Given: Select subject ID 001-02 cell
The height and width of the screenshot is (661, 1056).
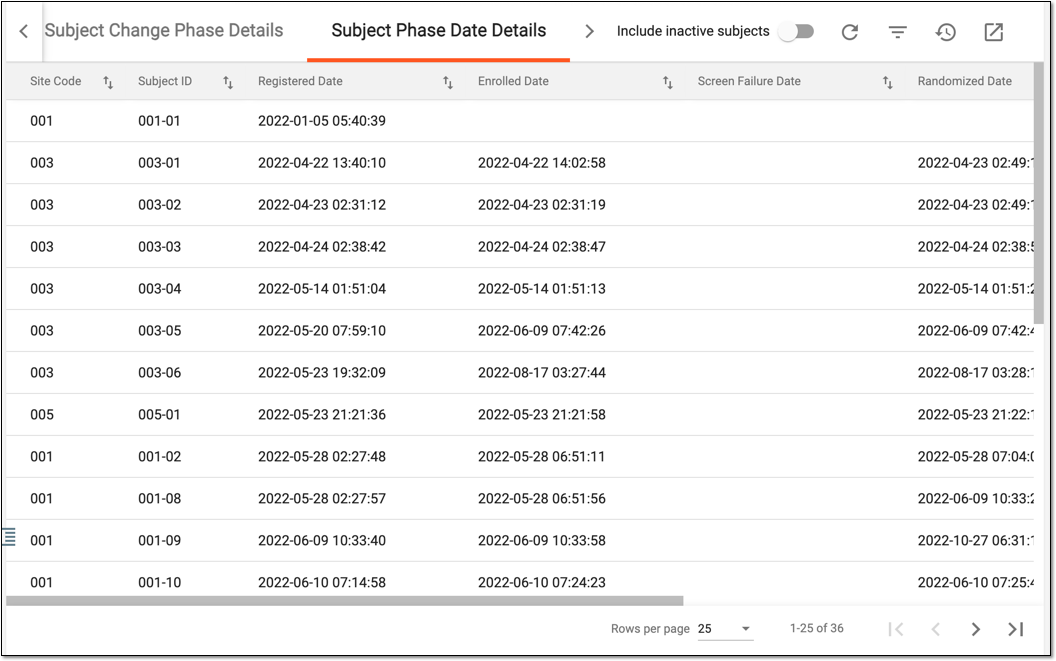Looking at the screenshot, I should pos(160,456).
